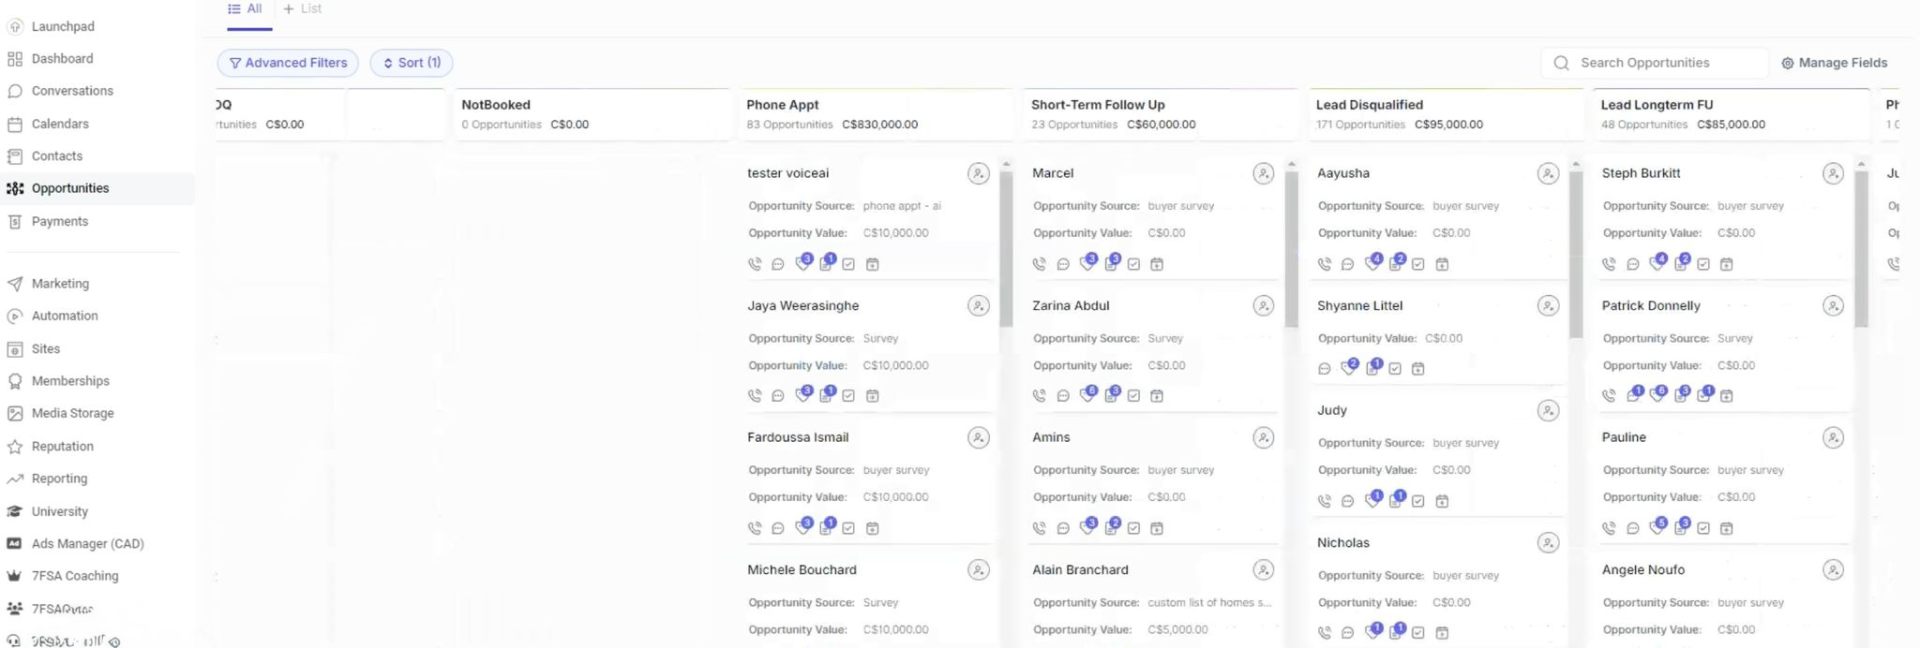The width and height of the screenshot is (1920, 648).
Task: Call Jaya Weerasinghe via phone icon
Action: coord(754,396)
